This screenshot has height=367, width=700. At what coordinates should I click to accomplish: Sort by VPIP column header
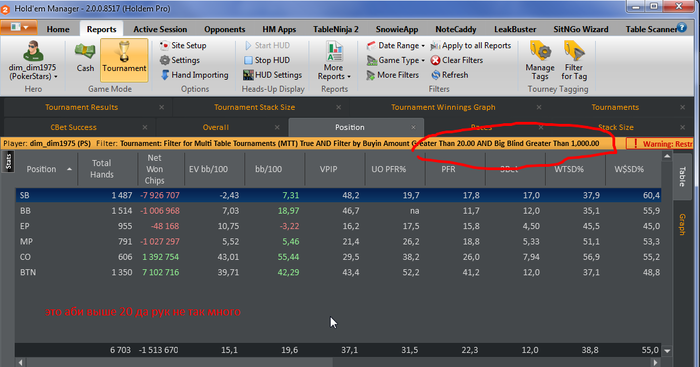335,169
